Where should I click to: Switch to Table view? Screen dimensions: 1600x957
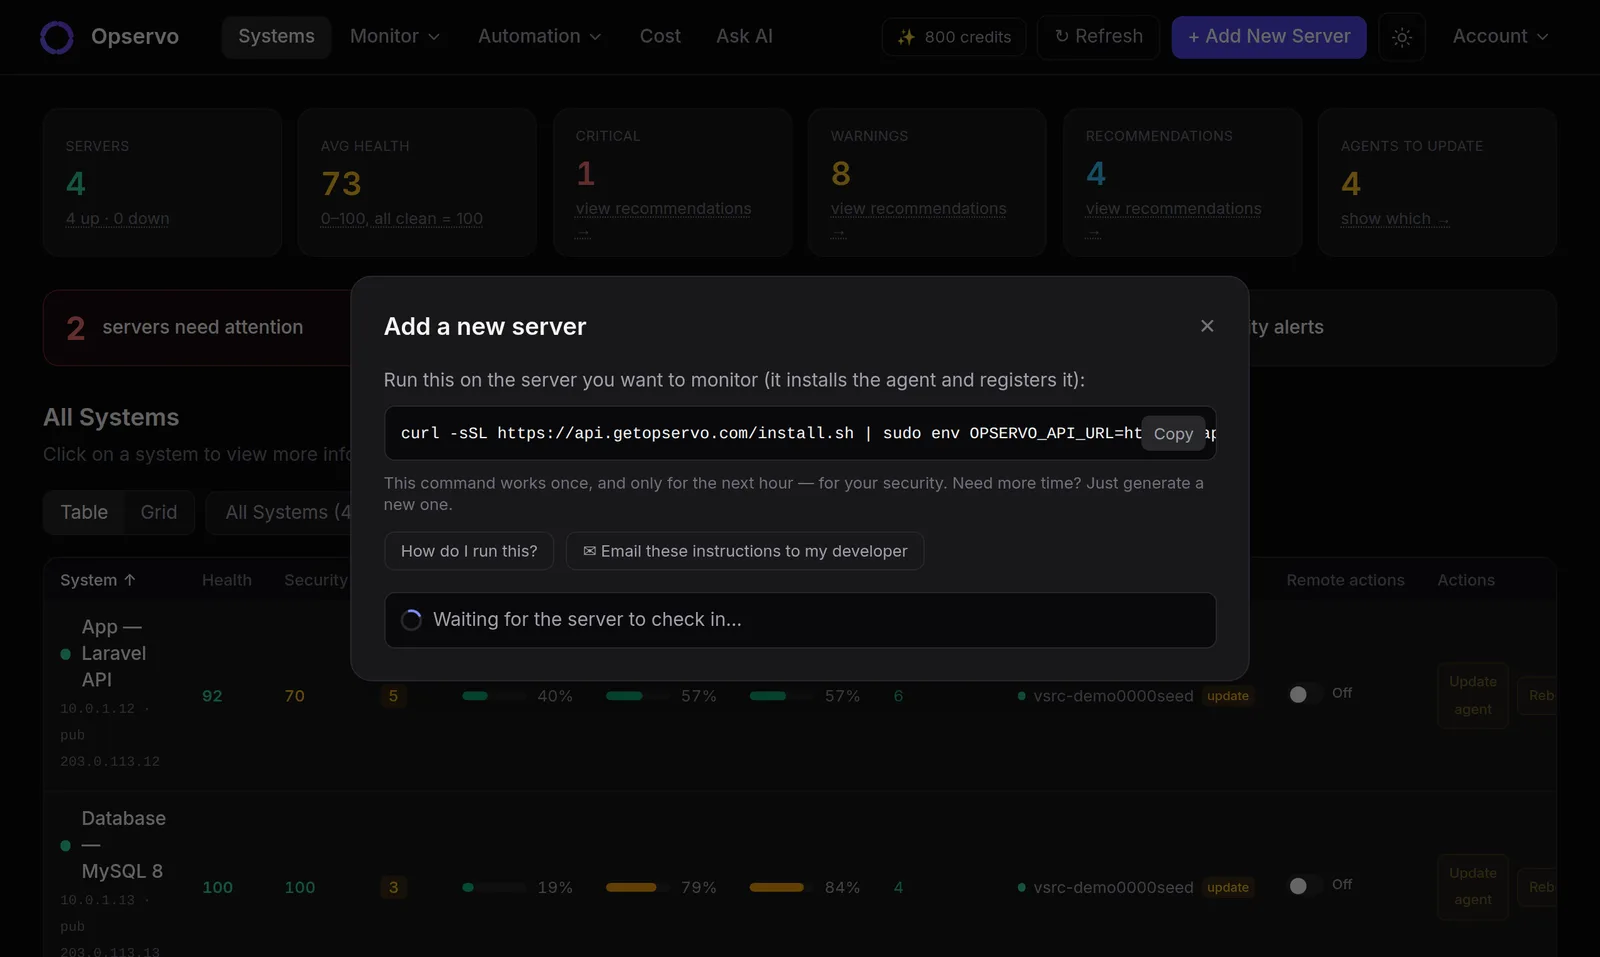pos(84,513)
